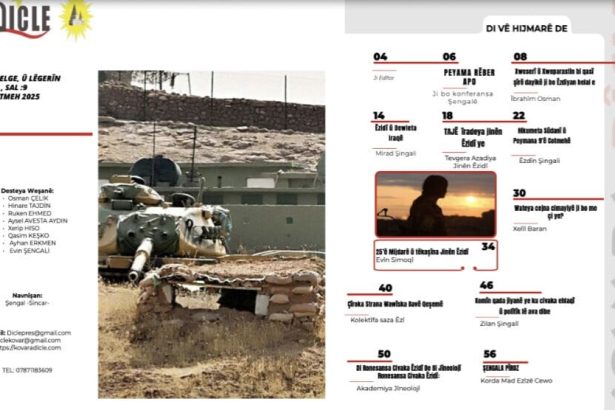Viewport: 615px width, 410px height.
Task: Open the tank photograph
Action: coord(211,234)
